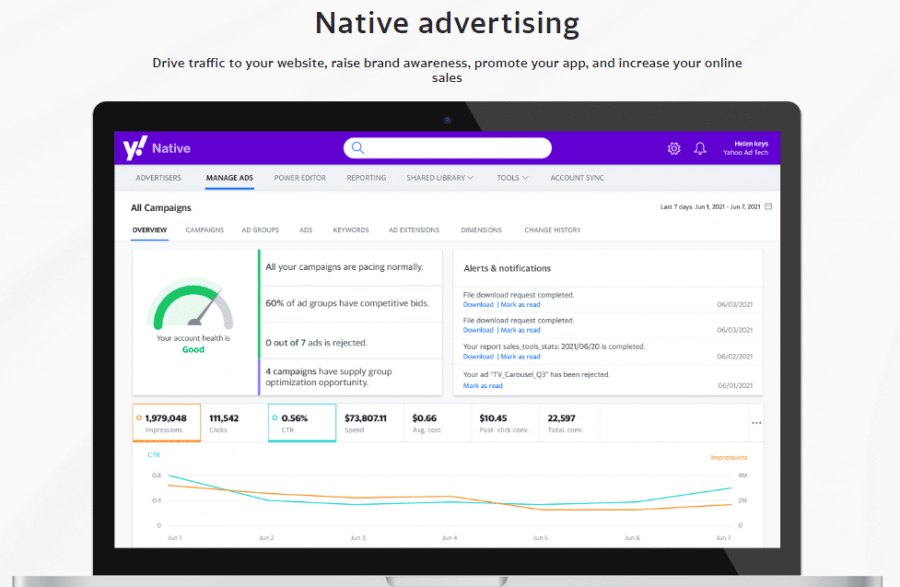Switch to Change History sub-tab

[552, 230]
